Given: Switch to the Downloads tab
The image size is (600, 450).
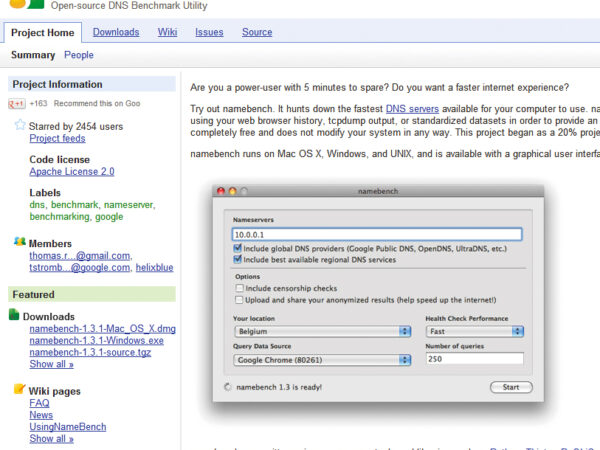Looking at the screenshot, I should point(116,32).
